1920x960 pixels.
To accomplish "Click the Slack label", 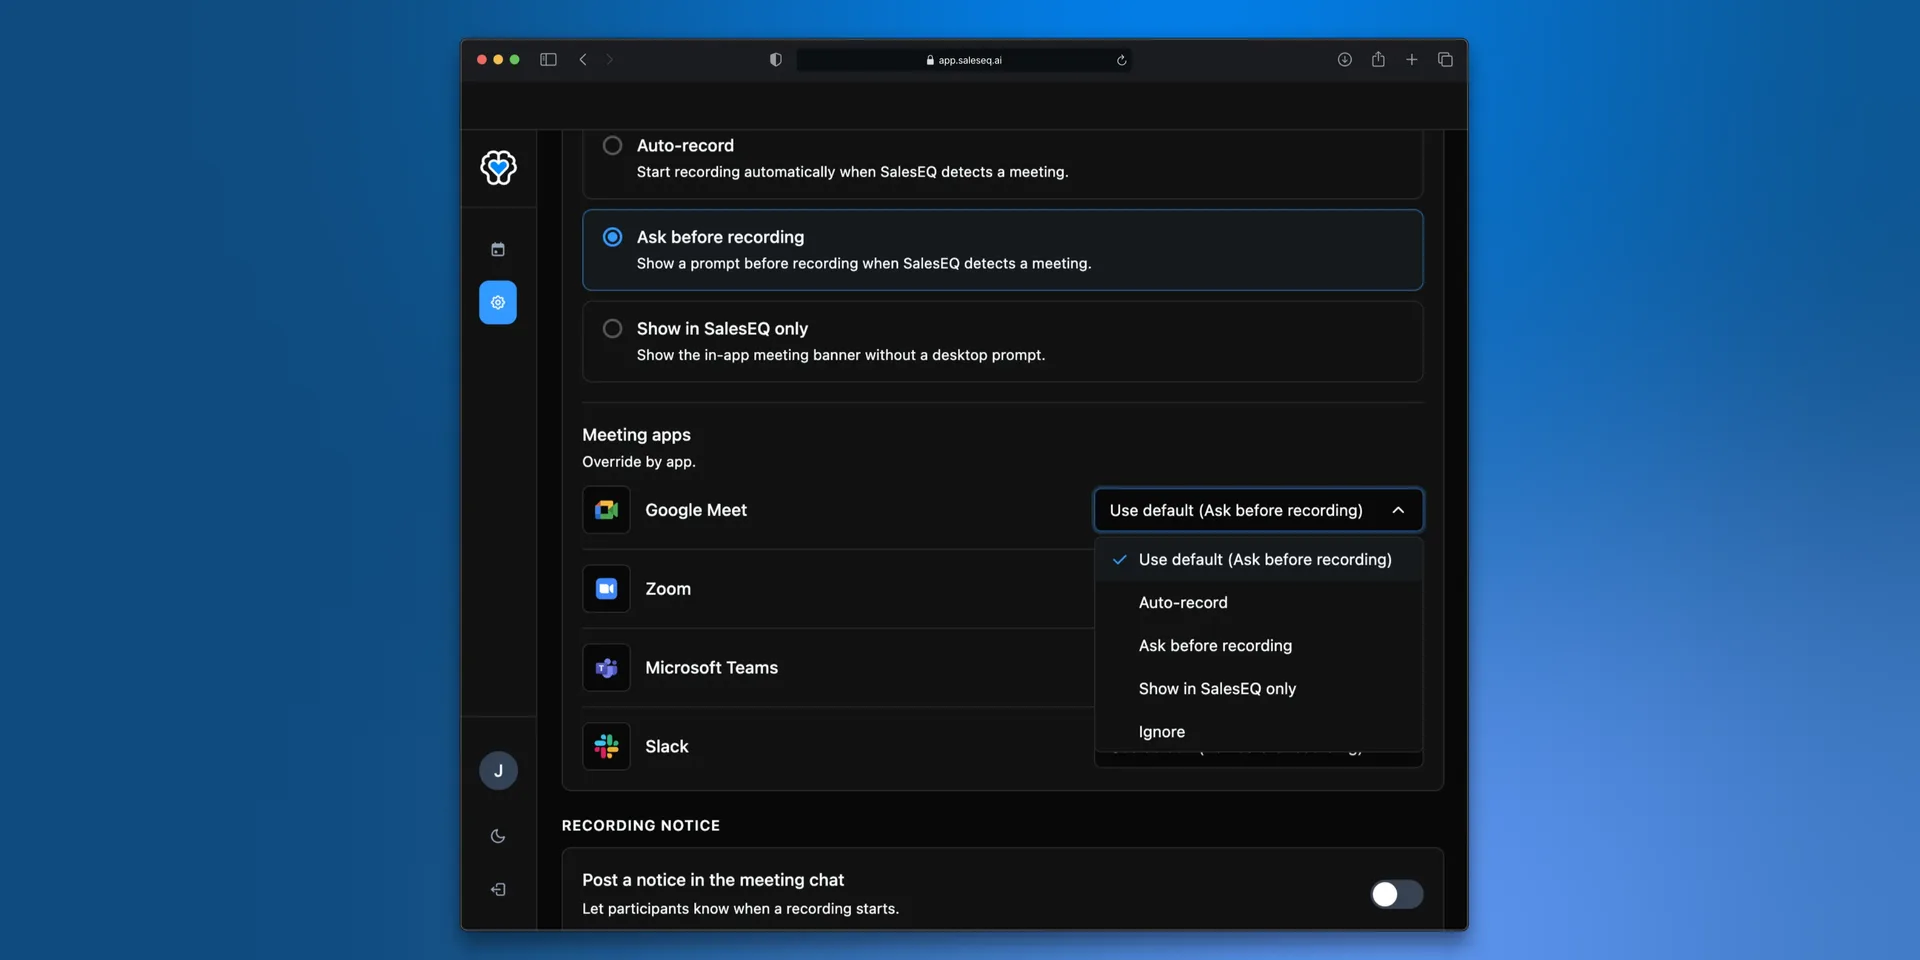I will pos(667,747).
